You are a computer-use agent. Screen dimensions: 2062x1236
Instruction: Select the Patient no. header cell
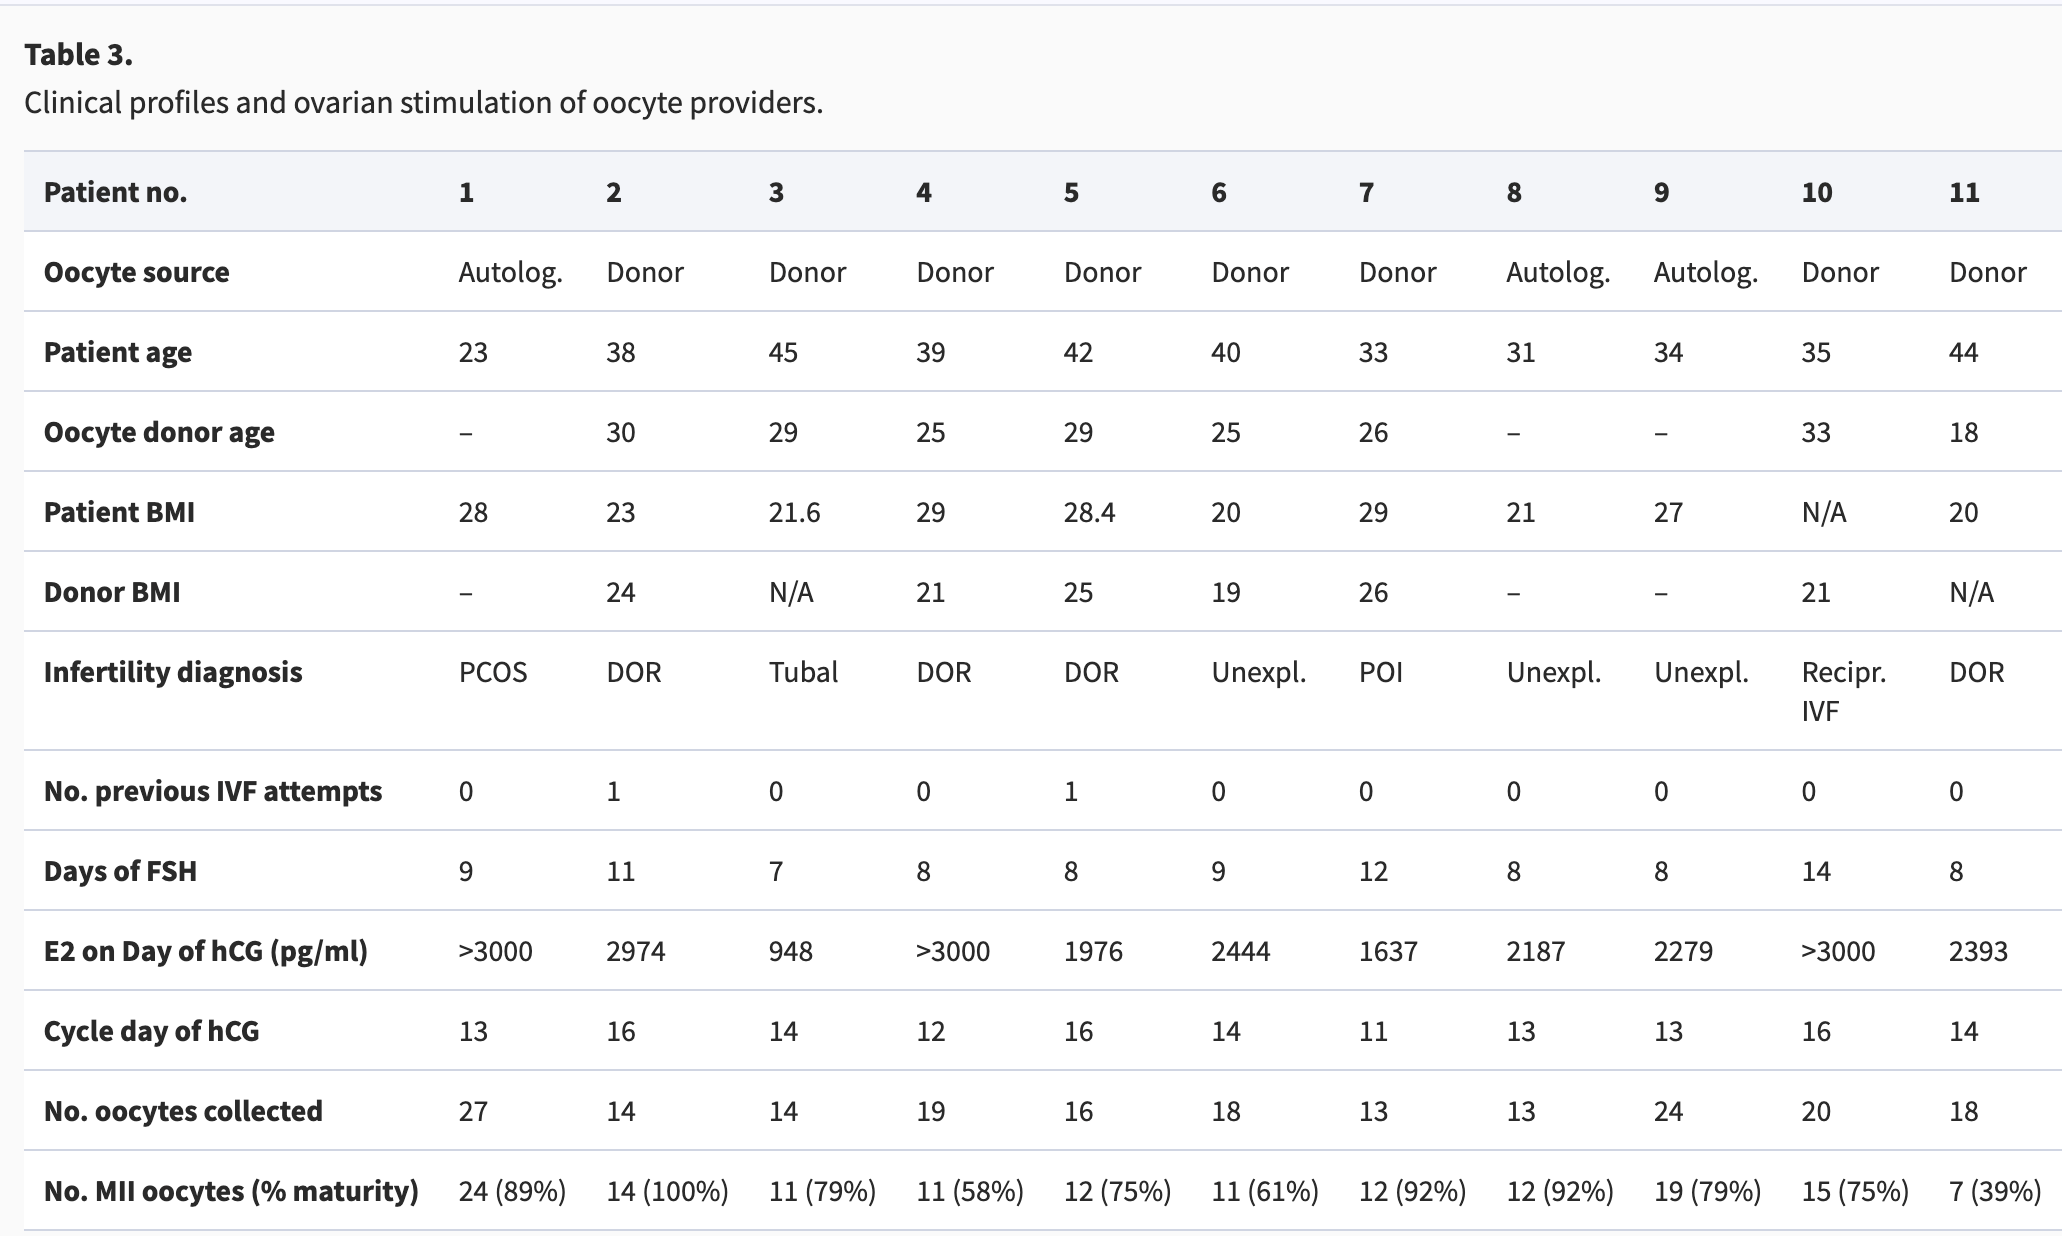click(x=115, y=192)
